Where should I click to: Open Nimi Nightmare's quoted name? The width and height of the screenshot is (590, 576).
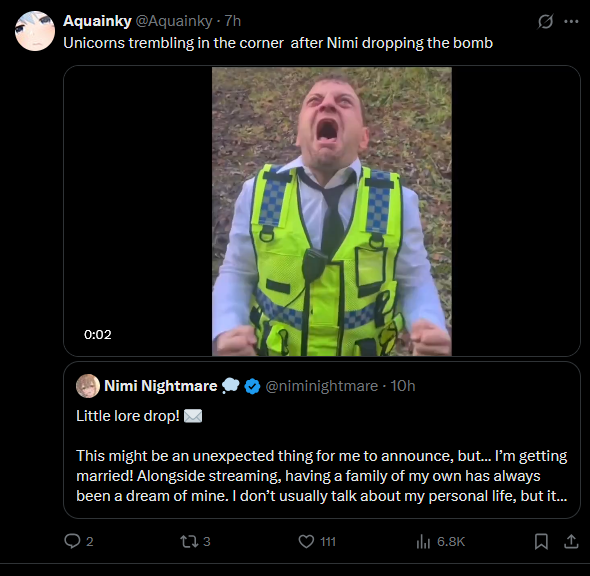click(x=161, y=386)
